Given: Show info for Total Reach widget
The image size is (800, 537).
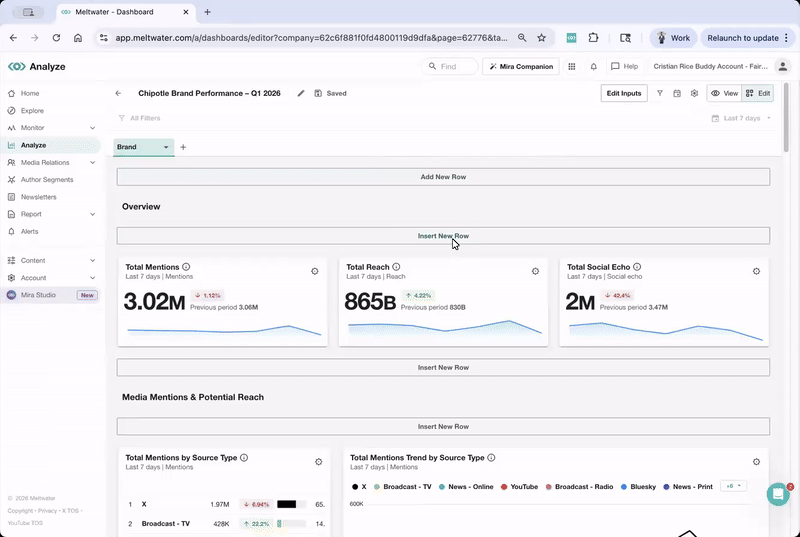Looking at the screenshot, I should click(x=396, y=267).
